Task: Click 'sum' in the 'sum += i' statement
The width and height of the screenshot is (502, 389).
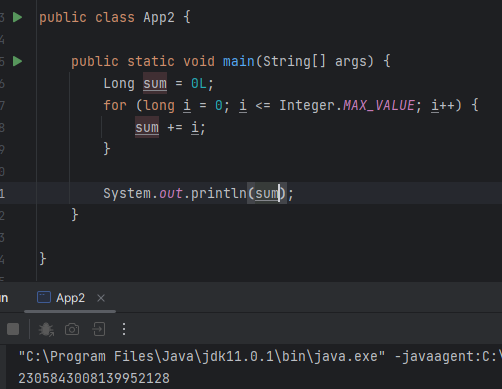Action: [147, 127]
